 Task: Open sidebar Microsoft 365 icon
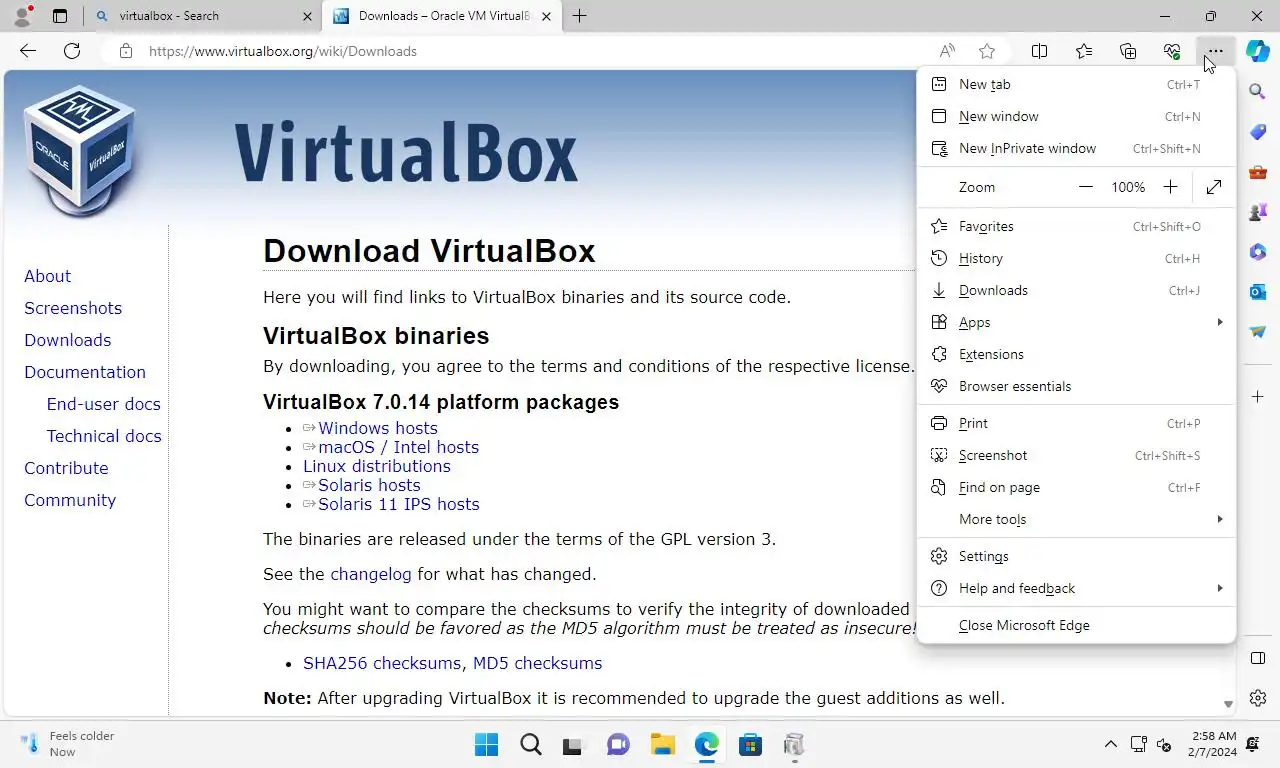[1258, 252]
